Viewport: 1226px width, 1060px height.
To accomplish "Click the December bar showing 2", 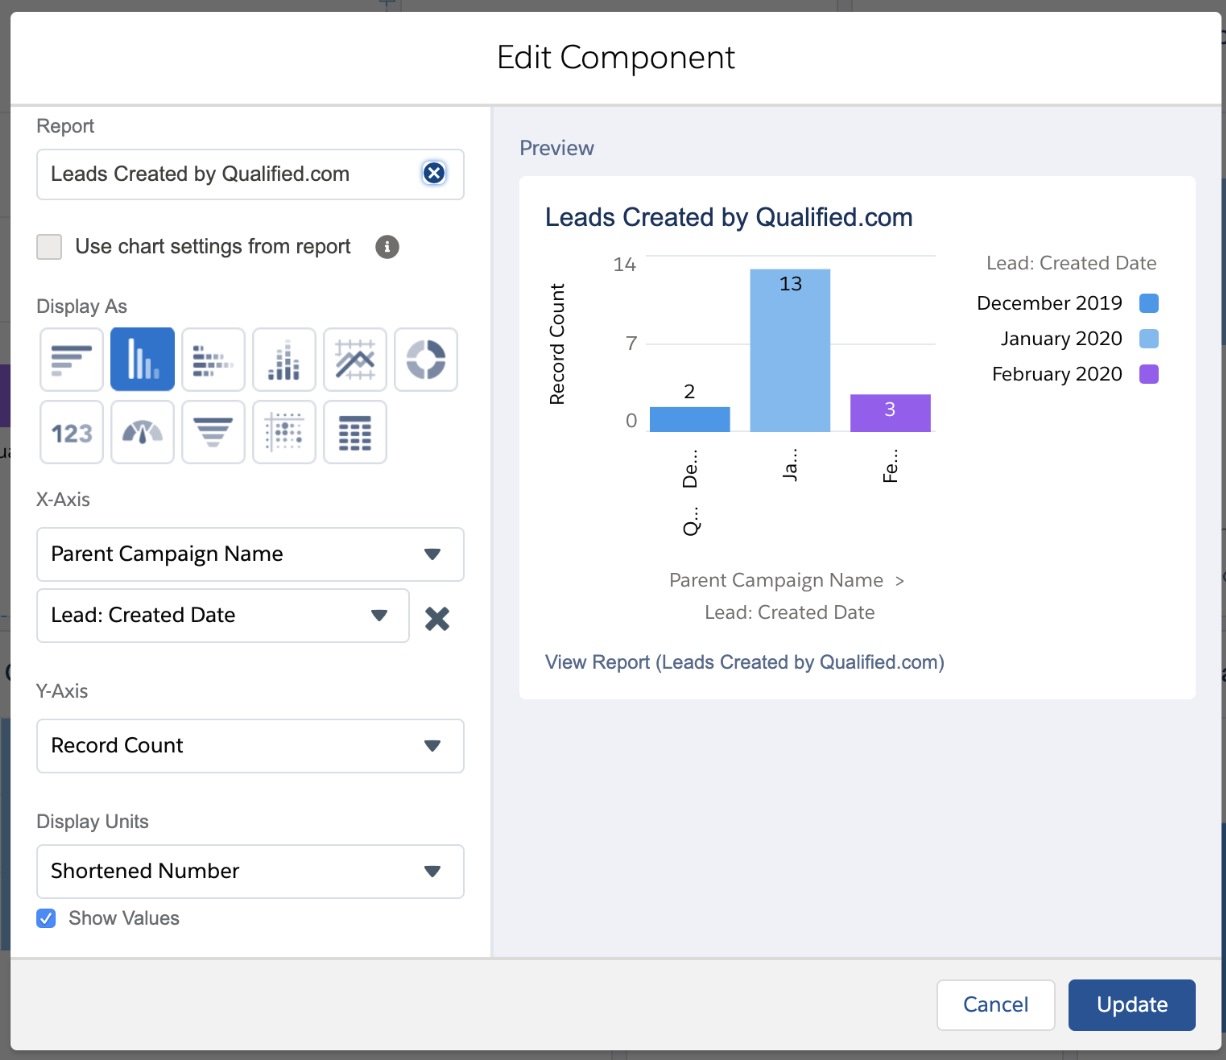I will 690,419.
